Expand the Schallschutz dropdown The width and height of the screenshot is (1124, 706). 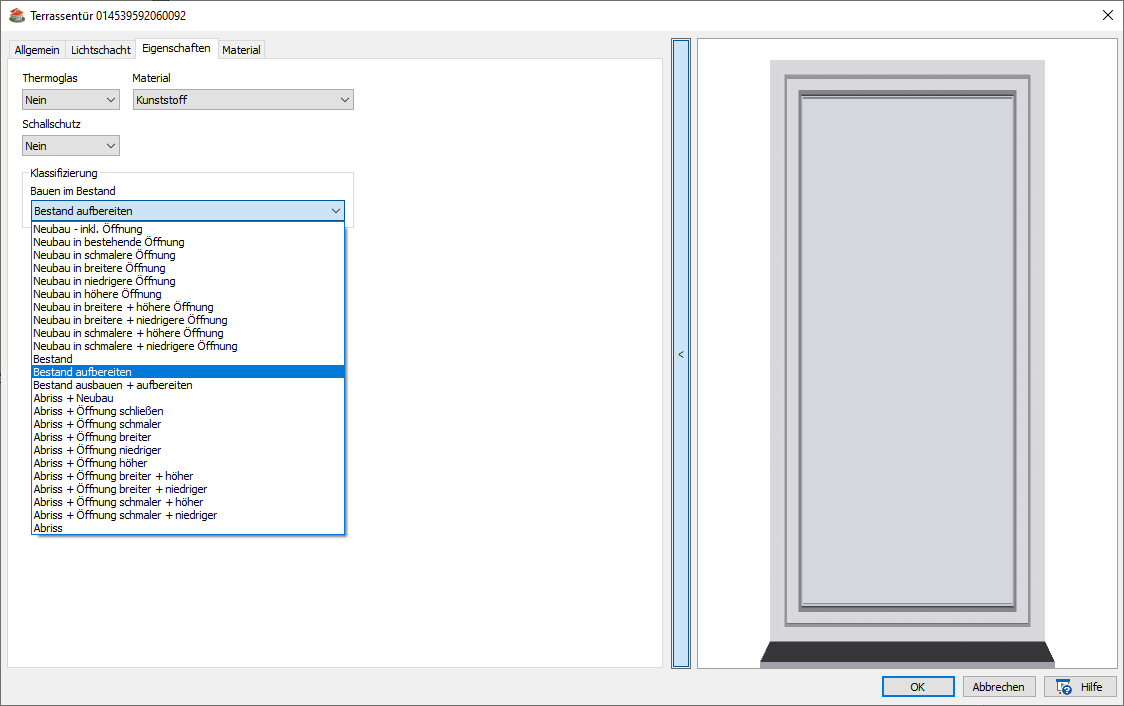click(x=70, y=146)
